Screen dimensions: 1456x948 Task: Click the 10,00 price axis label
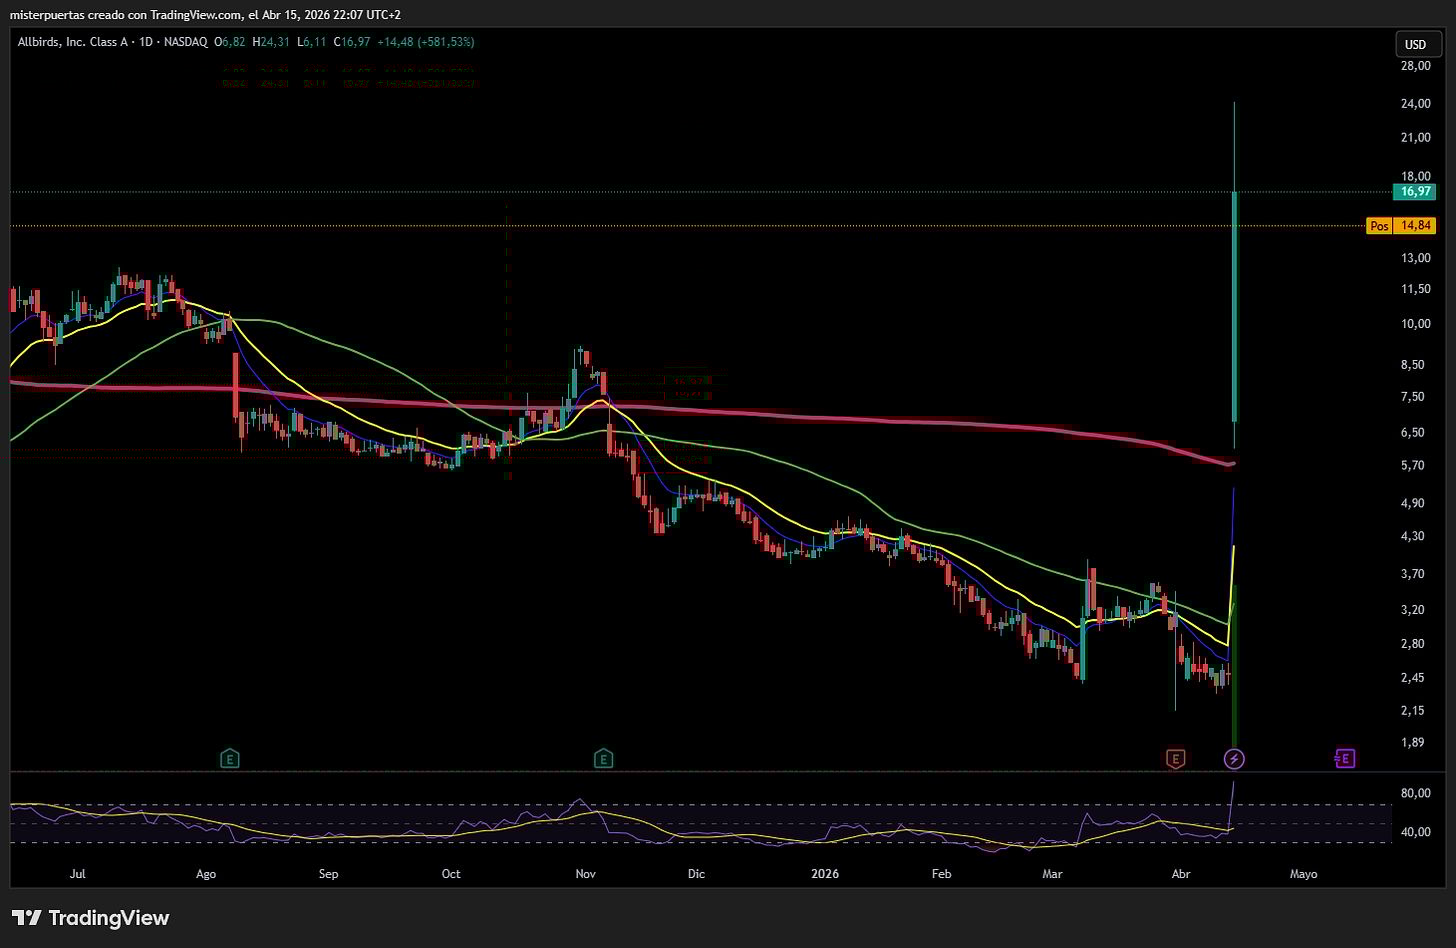click(1415, 324)
